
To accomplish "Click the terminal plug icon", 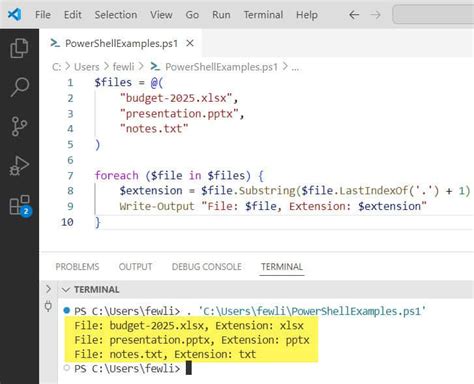I will click(x=48, y=306).
